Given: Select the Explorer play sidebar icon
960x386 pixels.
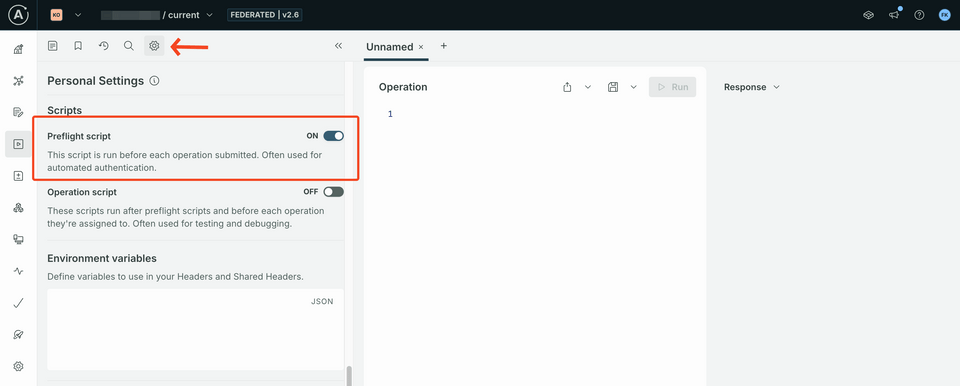Looking at the screenshot, I should 18,144.
